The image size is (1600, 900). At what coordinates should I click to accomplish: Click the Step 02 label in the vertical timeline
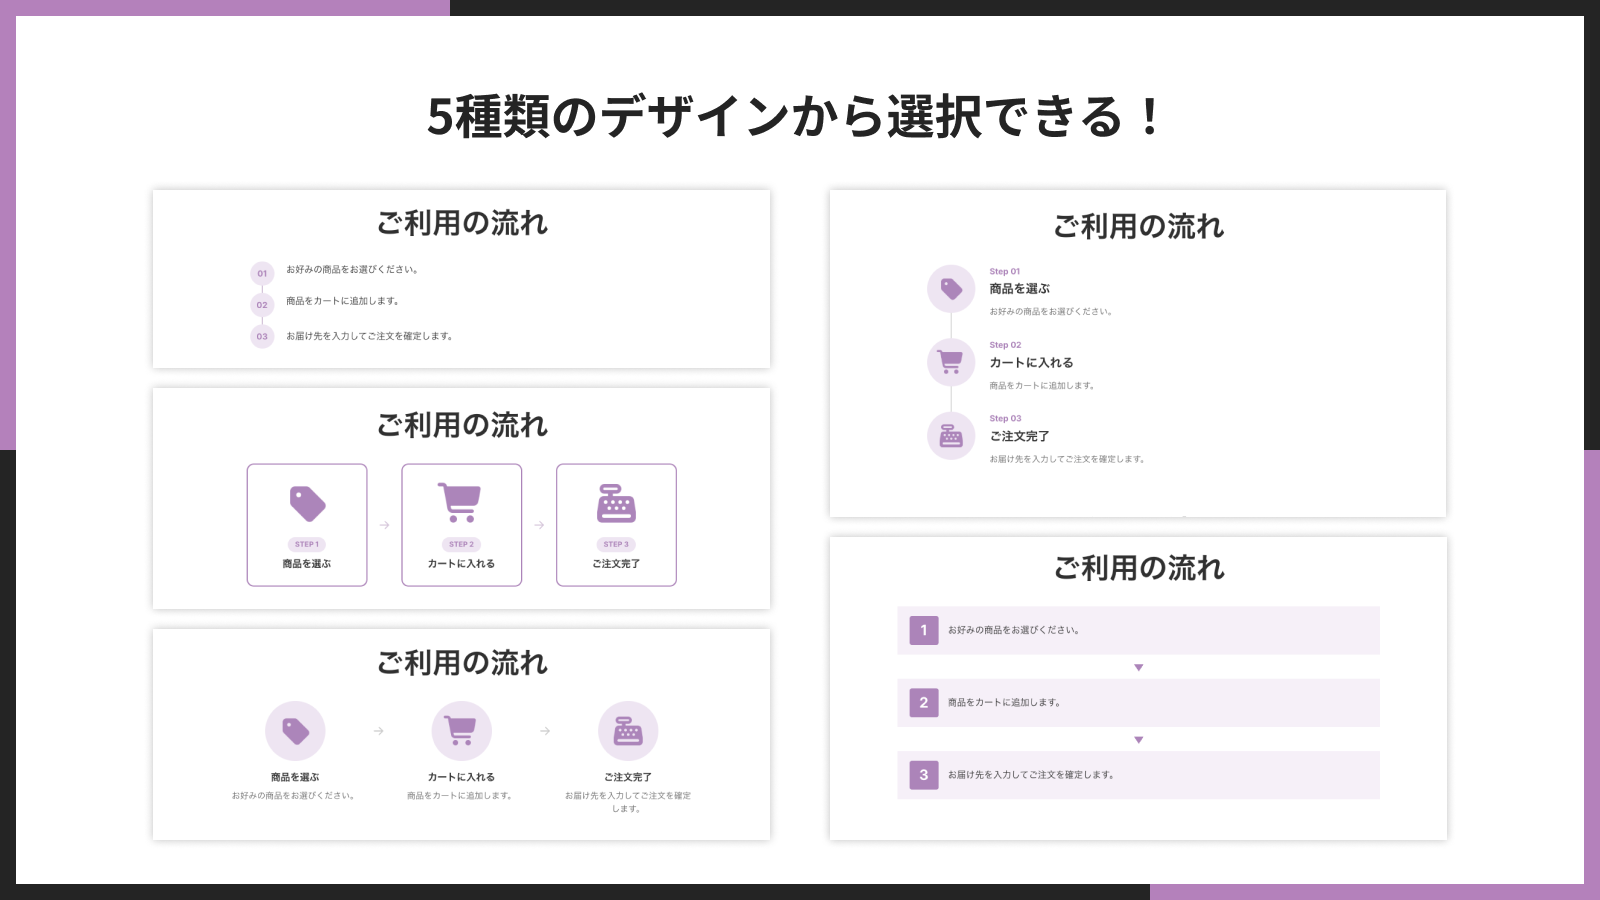point(1005,345)
